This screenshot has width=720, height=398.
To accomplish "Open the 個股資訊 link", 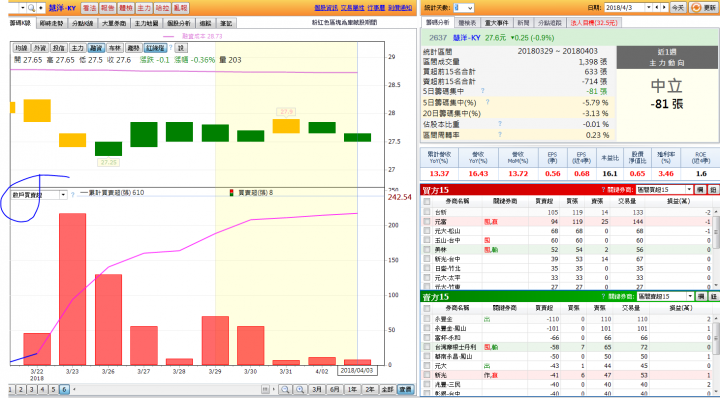I will [326, 8].
